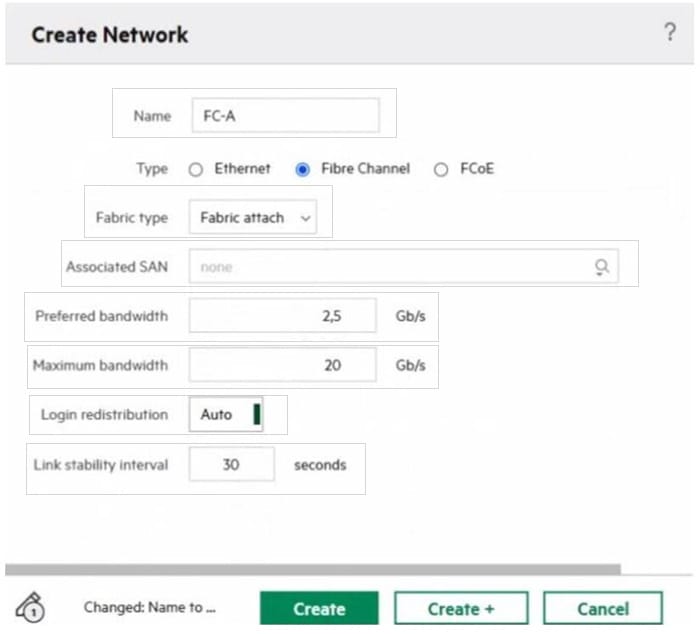700x634 pixels.
Task: Click the Create + button
Action: pos(461,608)
